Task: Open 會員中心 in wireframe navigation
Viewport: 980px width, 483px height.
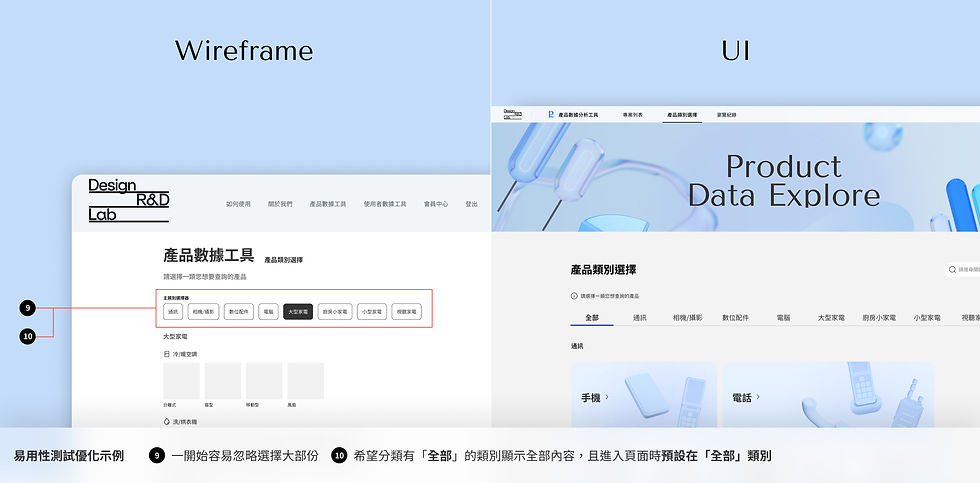Action: coord(436,204)
